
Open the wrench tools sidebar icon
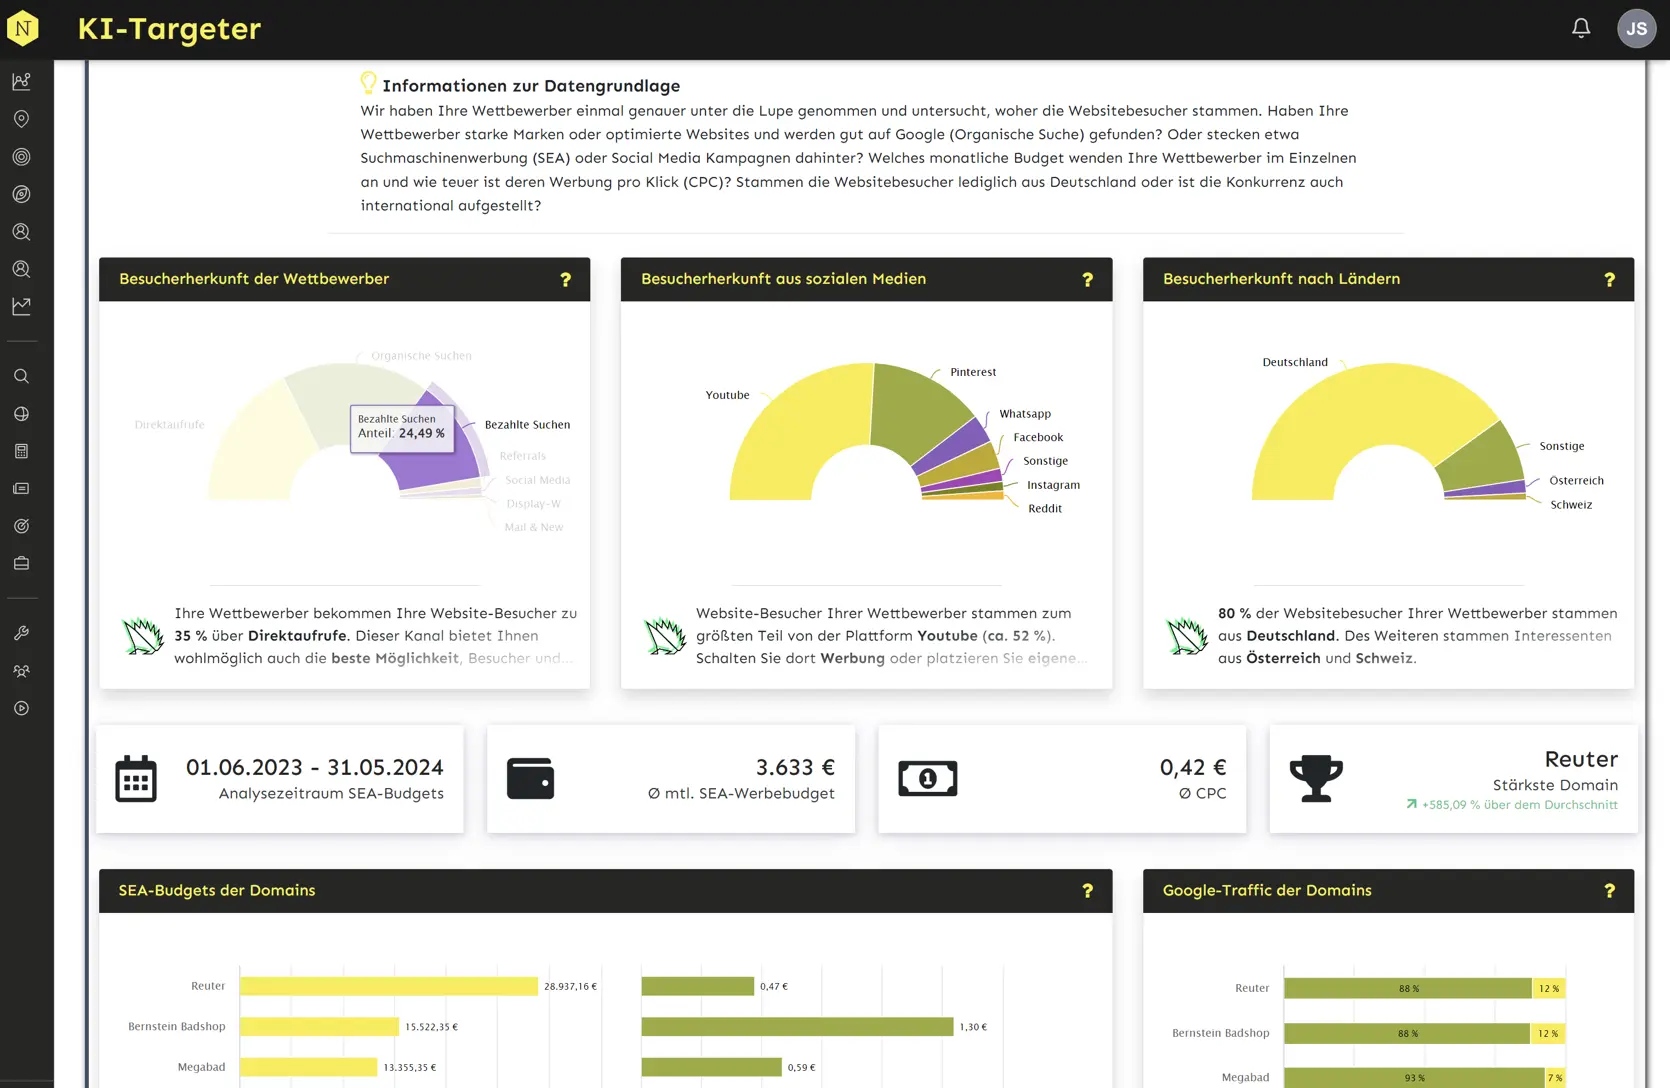click(x=21, y=633)
